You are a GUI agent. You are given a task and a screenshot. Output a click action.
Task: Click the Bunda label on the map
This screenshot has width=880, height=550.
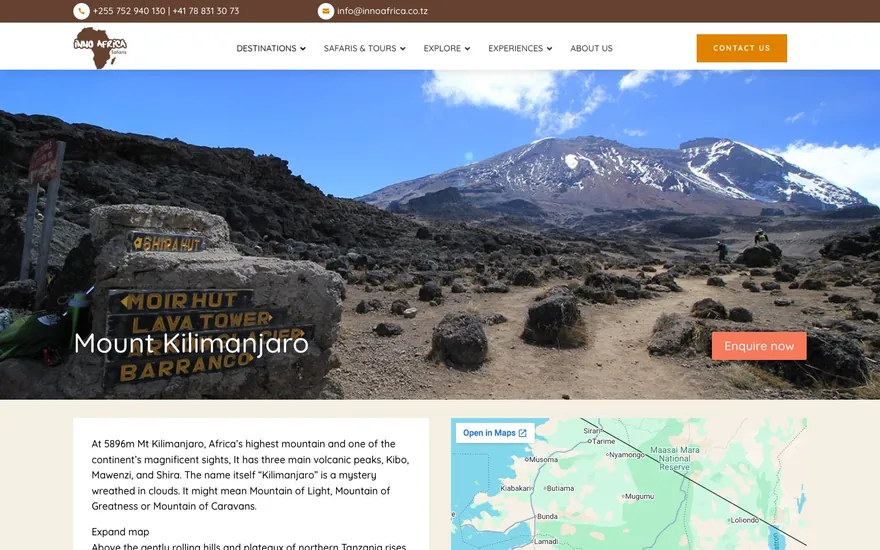tap(547, 516)
